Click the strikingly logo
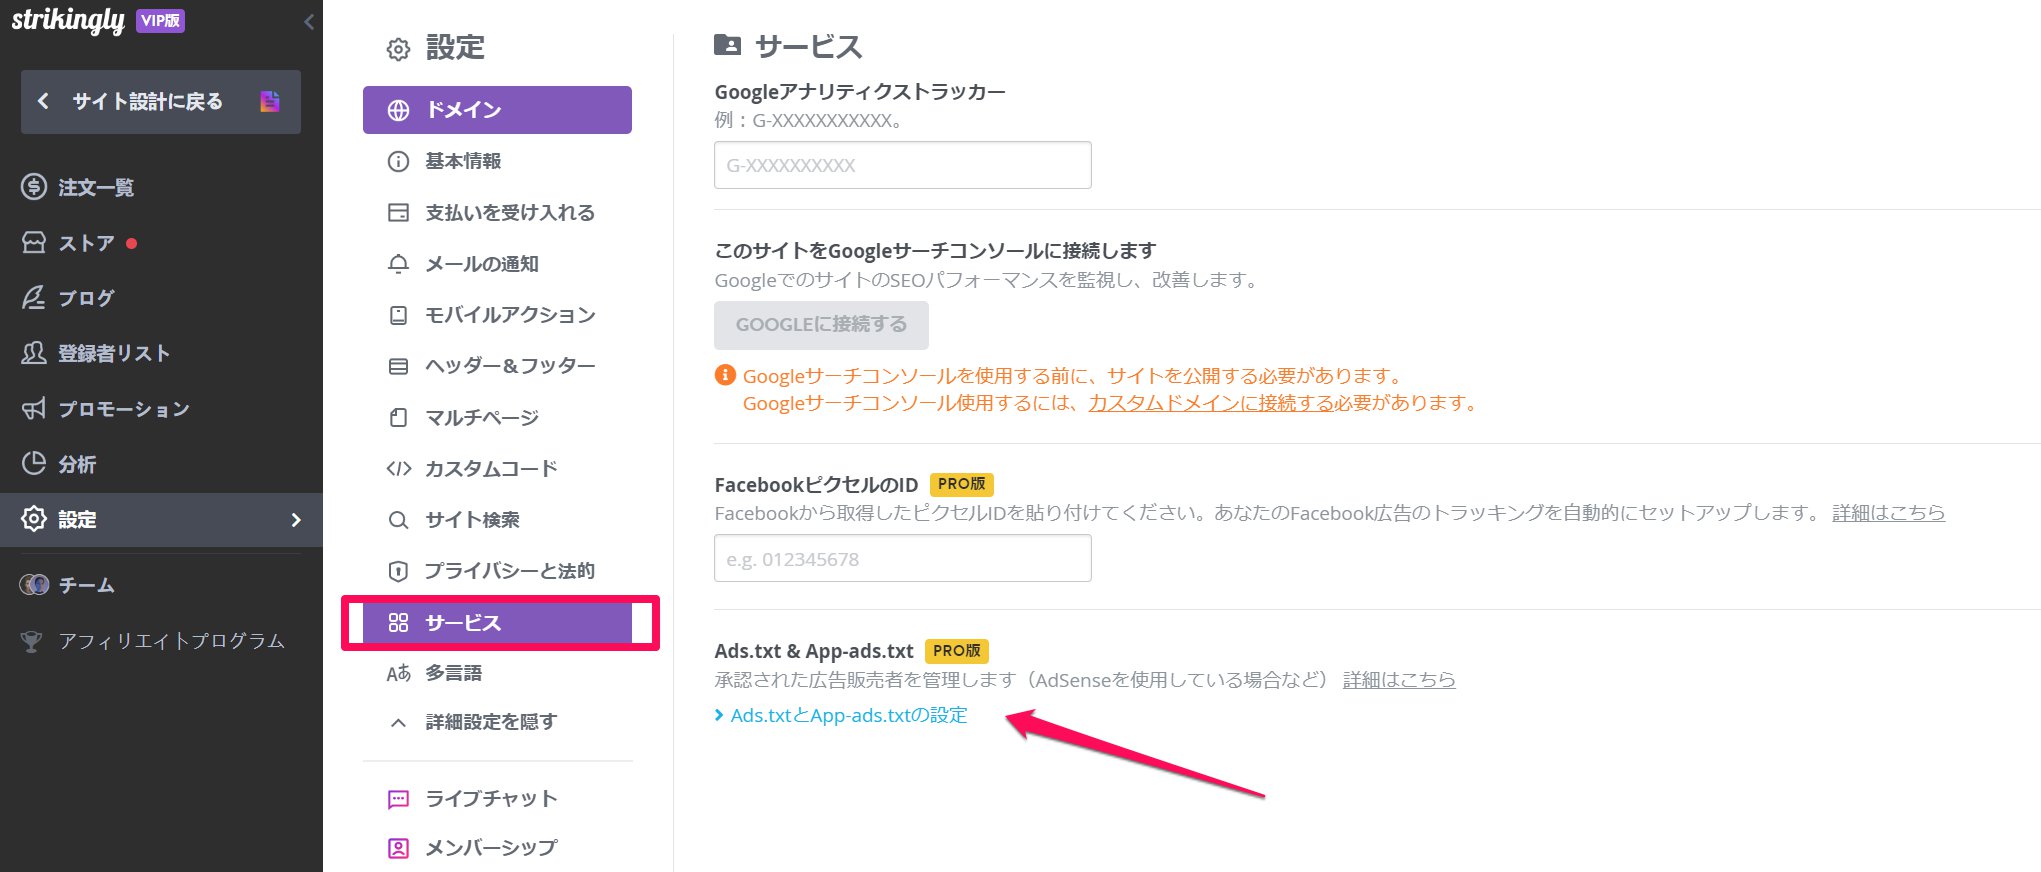This screenshot has height=872, width=2041. click(68, 21)
